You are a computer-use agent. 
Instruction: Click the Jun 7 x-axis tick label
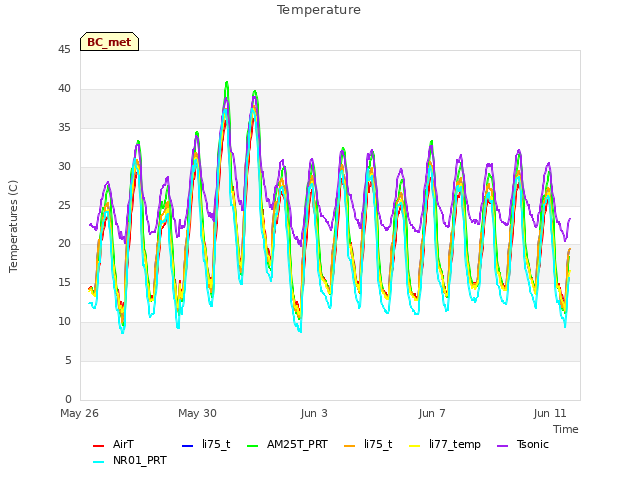tap(432, 413)
